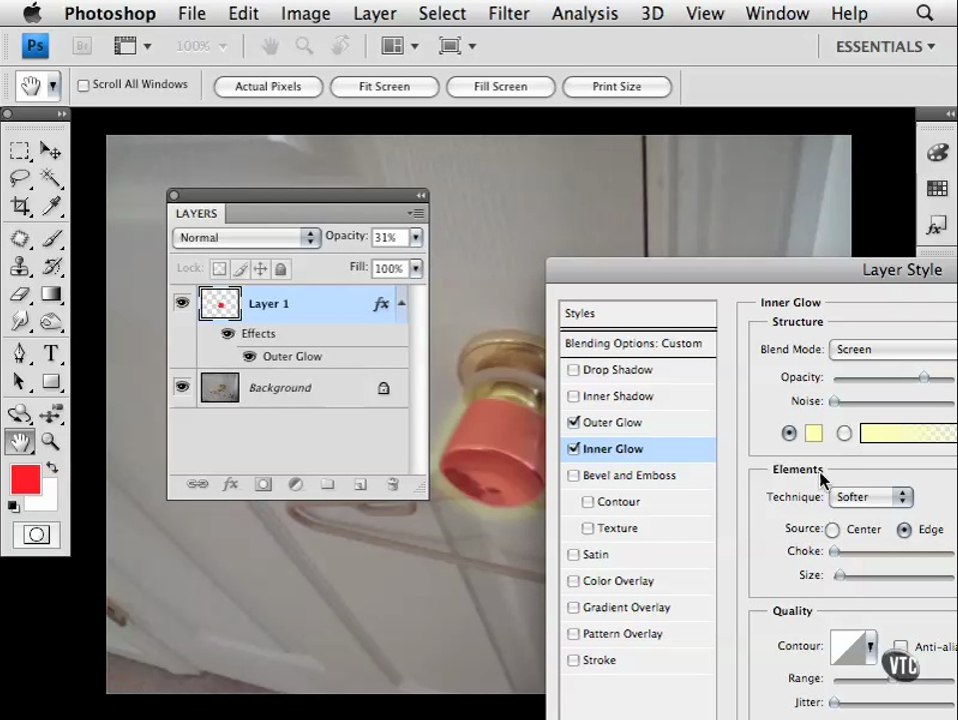
Task: Select the Rectangle shape tool
Action: click(51, 381)
